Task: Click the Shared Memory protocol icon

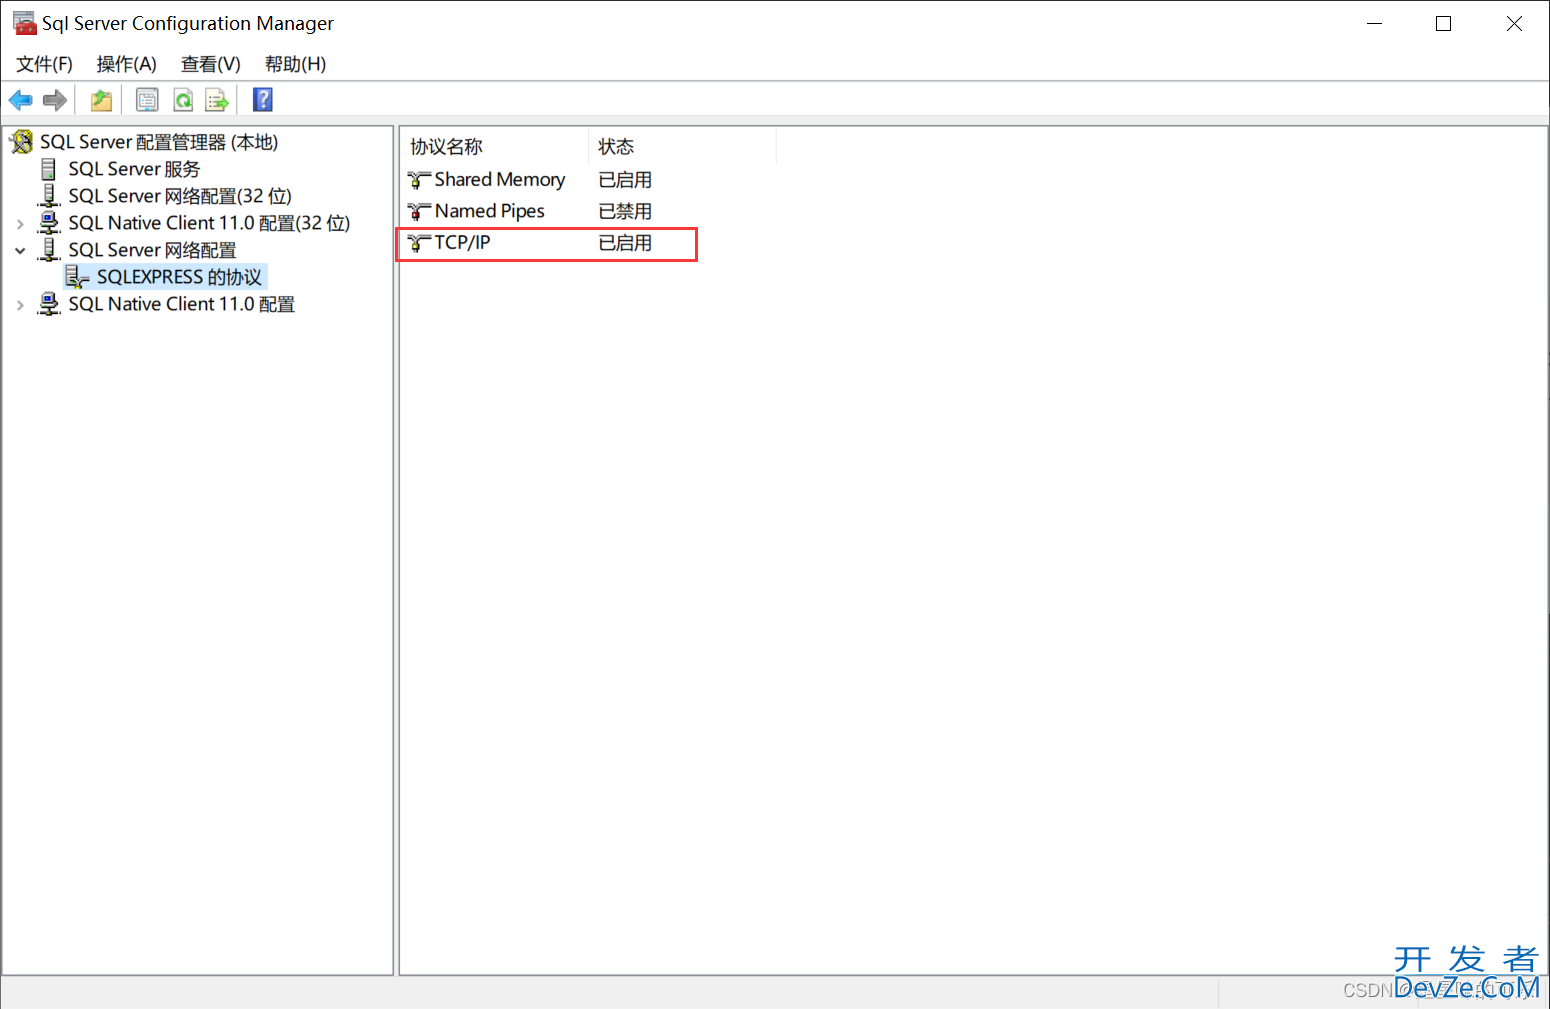Action: pyautogui.click(x=419, y=180)
